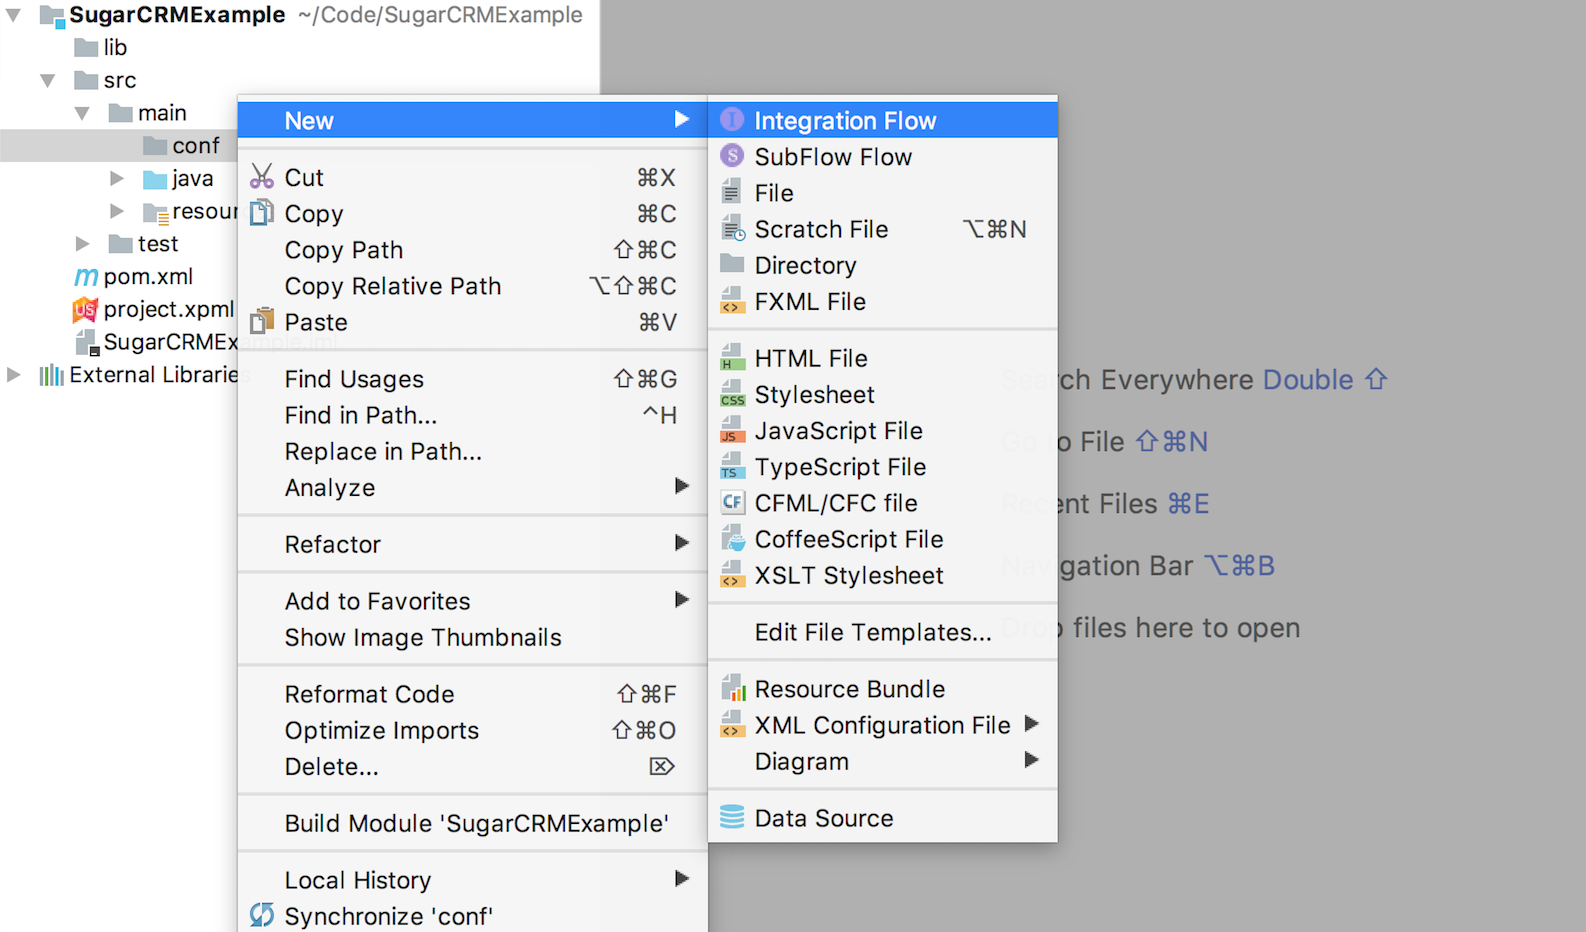Click the Scratch File icon
The width and height of the screenshot is (1586, 932).
pyautogui.click(x=732, y=229)
